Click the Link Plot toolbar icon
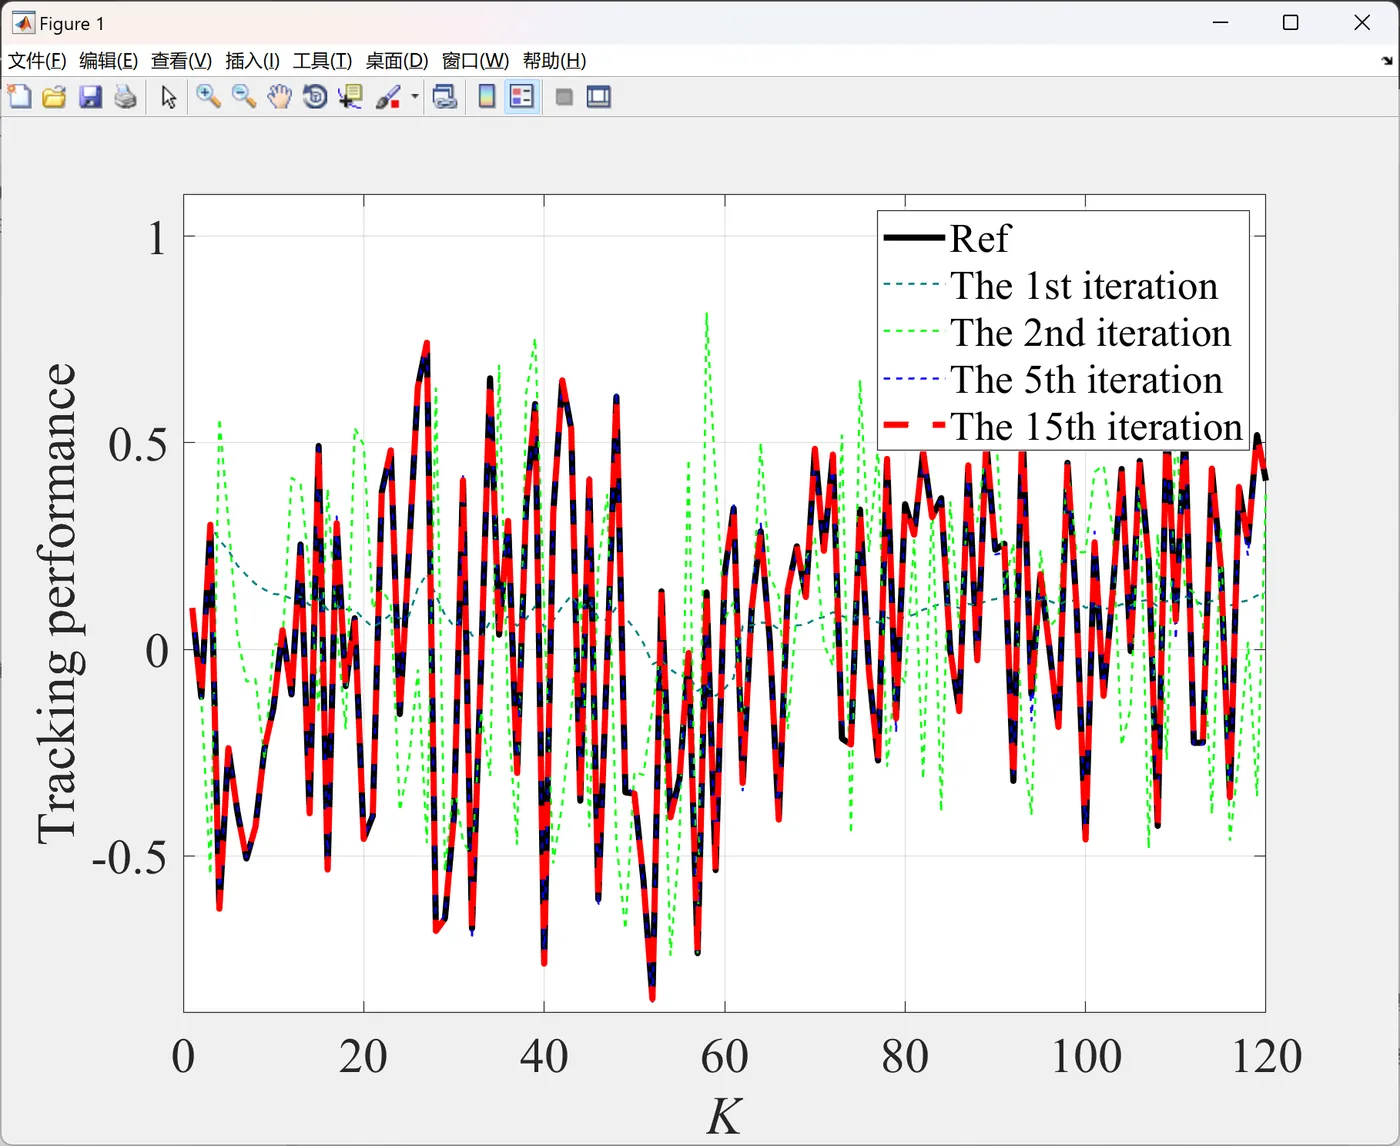The image size is (1400, 1146). tap(445, 97)
